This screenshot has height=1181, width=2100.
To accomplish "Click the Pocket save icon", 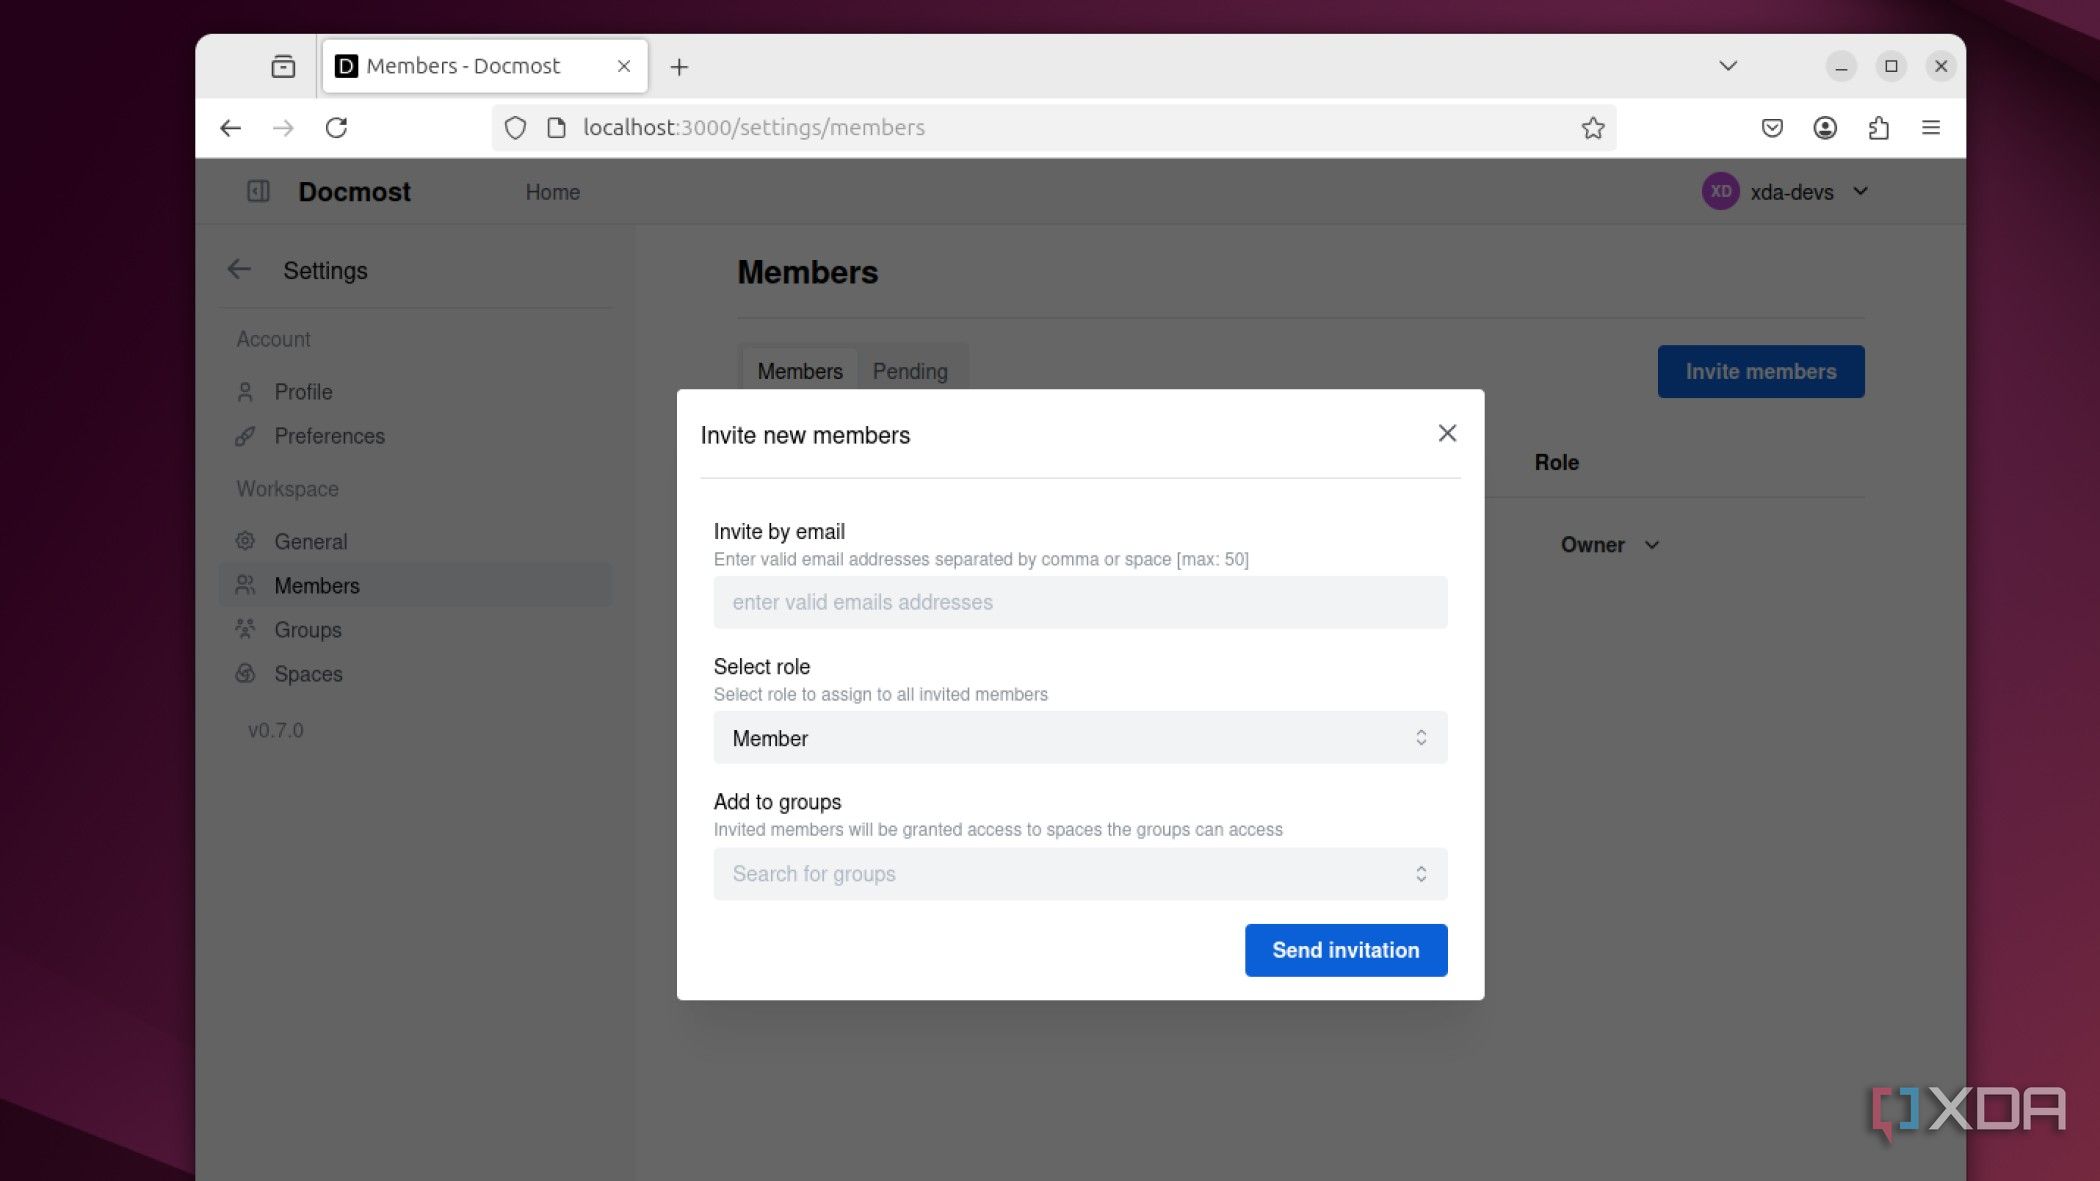I will pyautogui.click(x=1772, y=127).
